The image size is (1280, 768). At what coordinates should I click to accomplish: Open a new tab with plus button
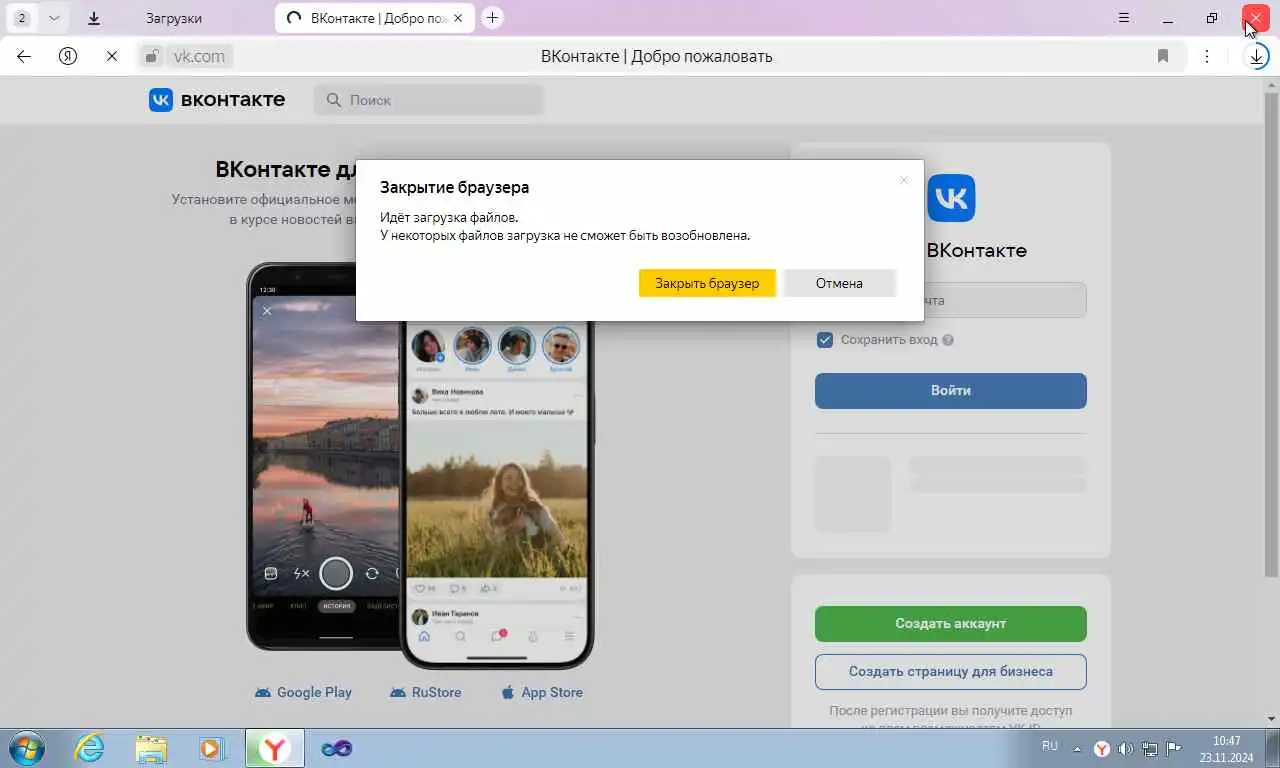coord(492,17)
